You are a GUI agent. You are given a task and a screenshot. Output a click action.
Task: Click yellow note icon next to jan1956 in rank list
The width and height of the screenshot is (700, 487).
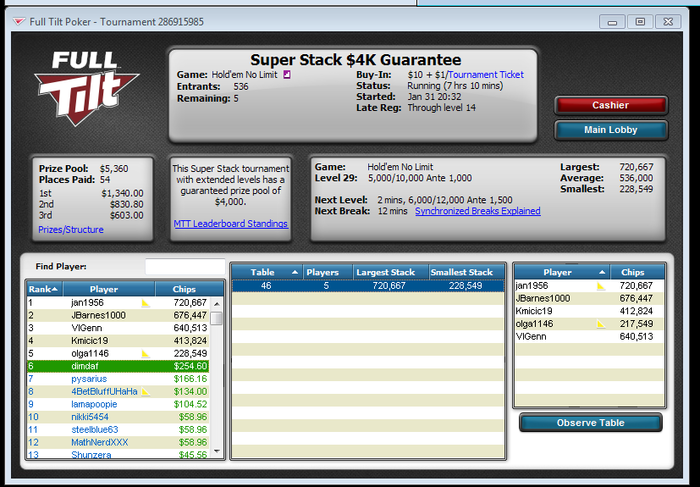[x=146, y=303]
